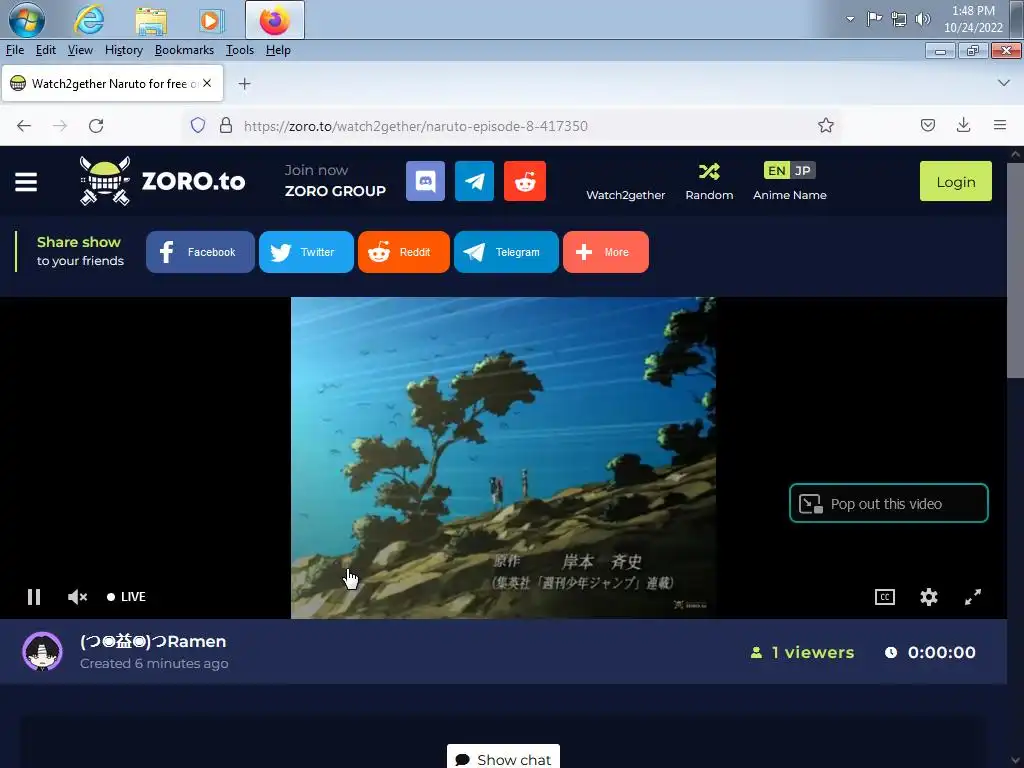This screenshot has width=1024, height=768.
Task: Open system volume tray icon
Action: (923, 19)
